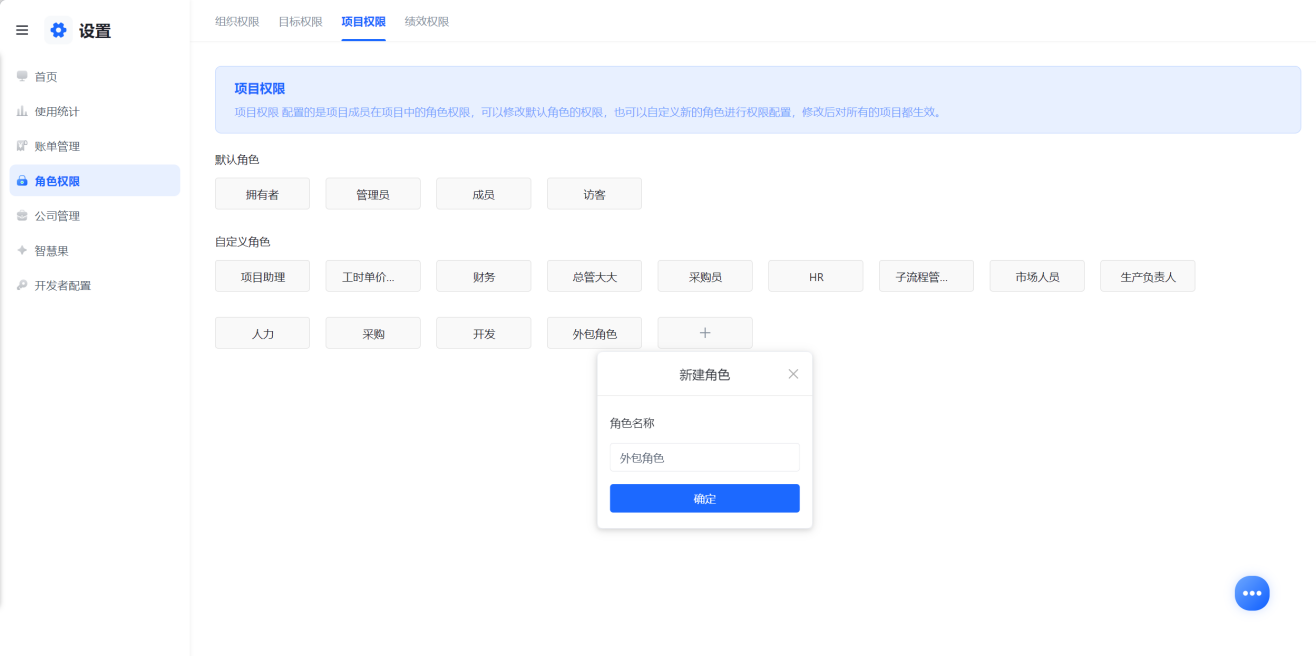Open 公司管理 in the sidebar
This screenshot has width=1316, height=656.
94,216
